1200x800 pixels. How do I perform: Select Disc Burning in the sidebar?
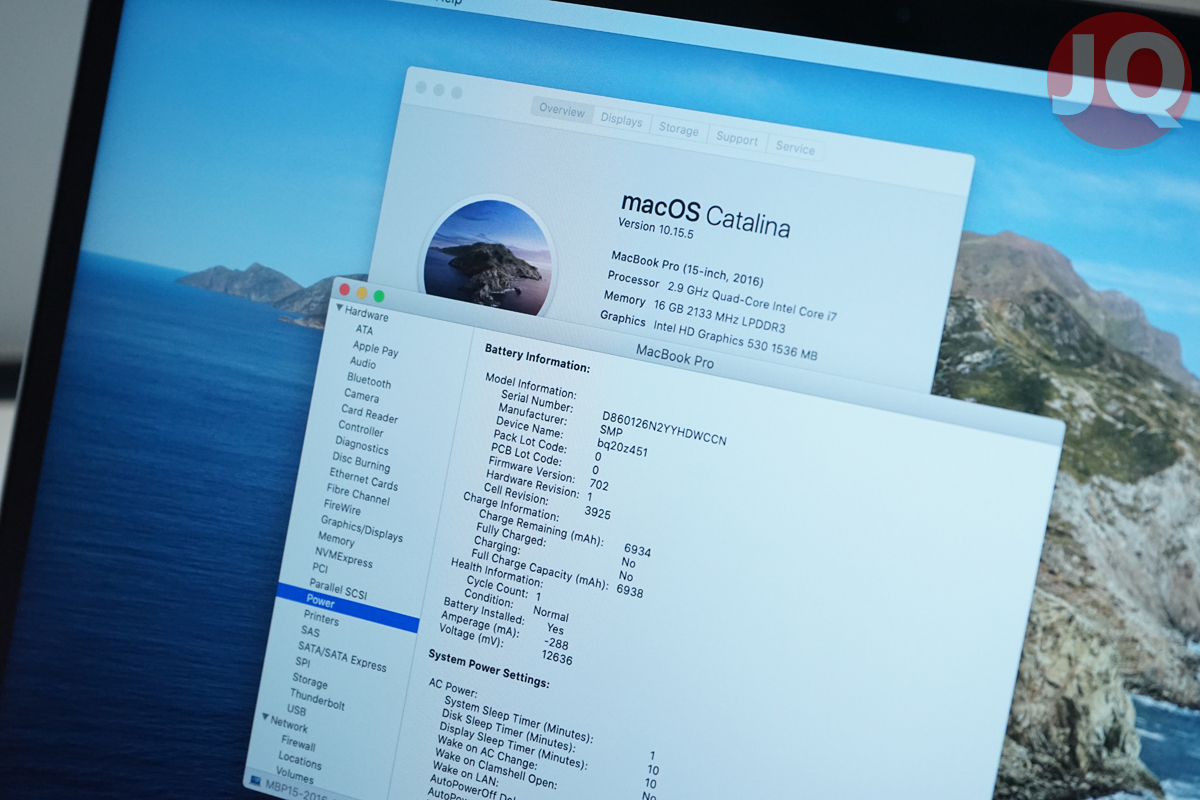click(361, 464)
